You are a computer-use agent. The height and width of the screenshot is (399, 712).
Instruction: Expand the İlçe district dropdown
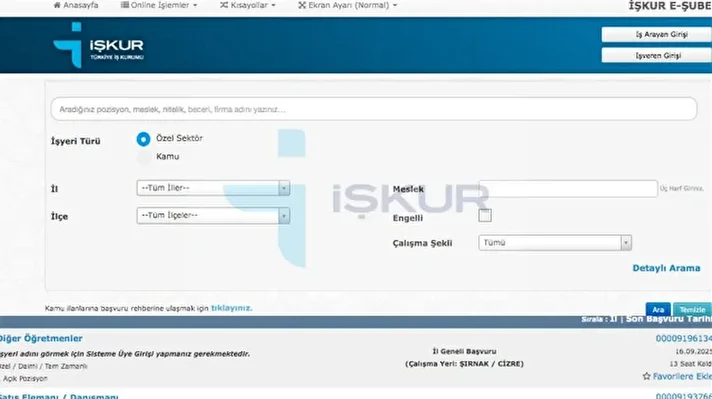pyautogui.click(x=213, y=216)
